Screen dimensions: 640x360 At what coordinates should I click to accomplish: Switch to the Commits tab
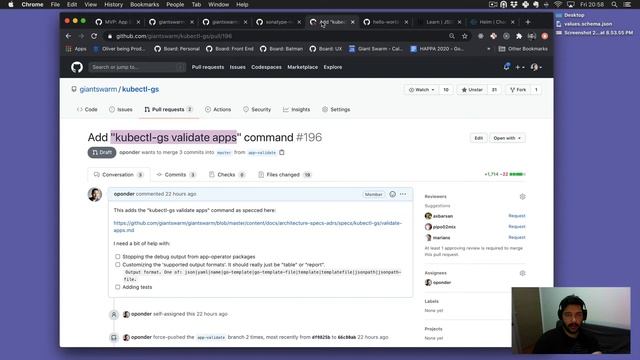(x=176, y=175)
